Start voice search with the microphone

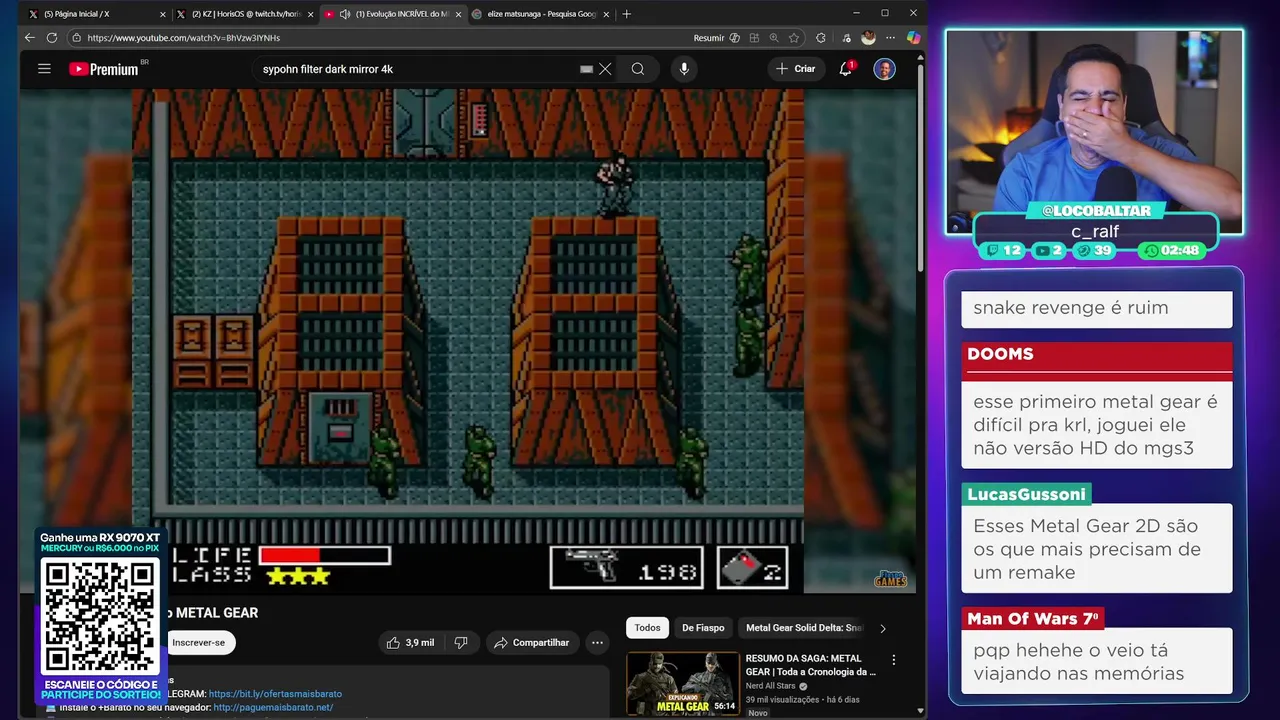[684, 69]
